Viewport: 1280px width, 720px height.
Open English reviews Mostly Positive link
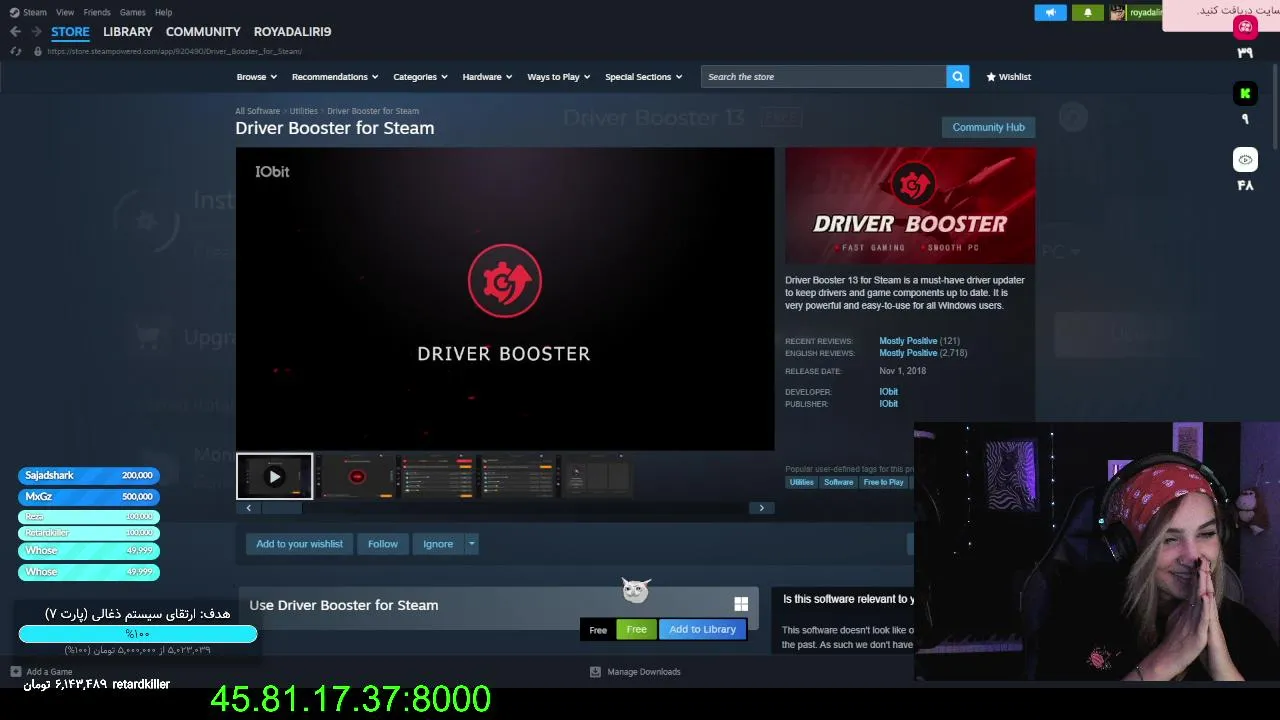tap(908, 353)
